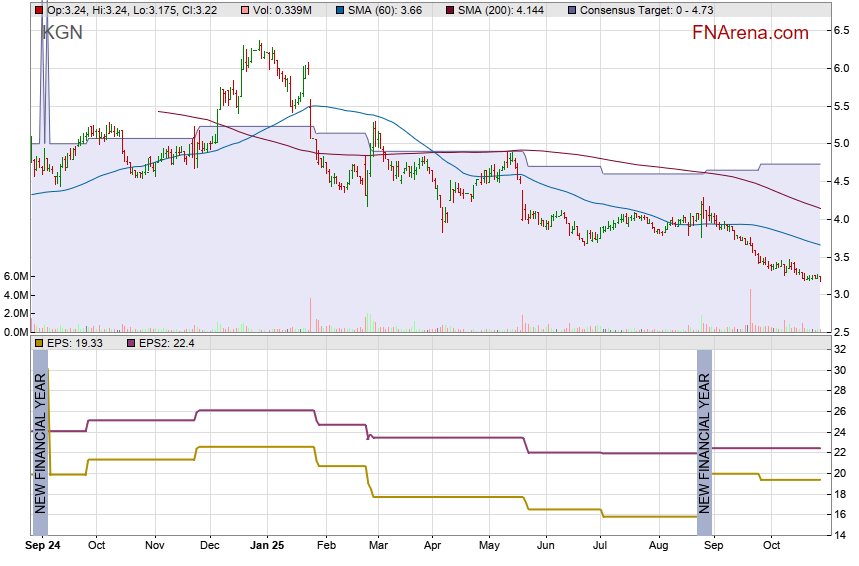Open the FNArena.com link
Viewport: 859px width, 566px height.
pyautogui.click(x=750, y=33)
